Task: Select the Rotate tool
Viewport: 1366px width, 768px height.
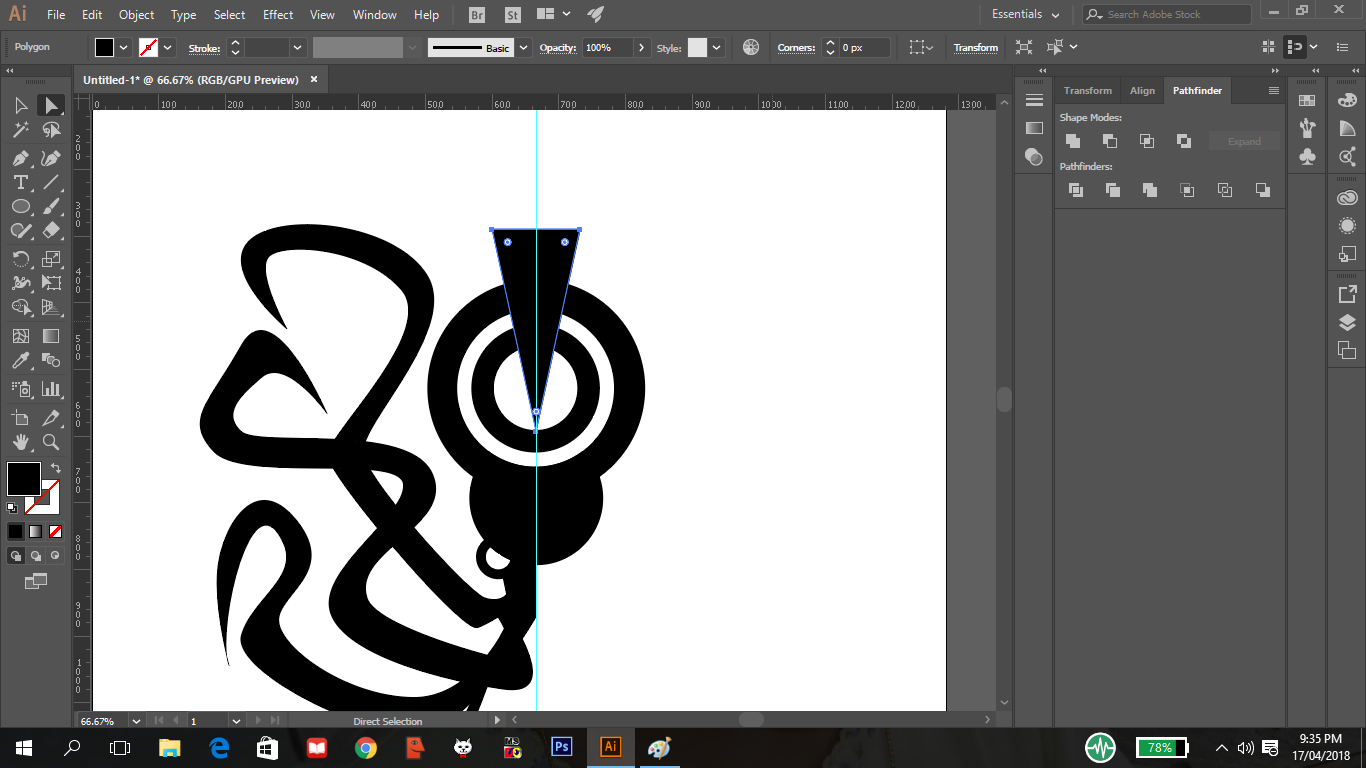Action: pos(20,259)
